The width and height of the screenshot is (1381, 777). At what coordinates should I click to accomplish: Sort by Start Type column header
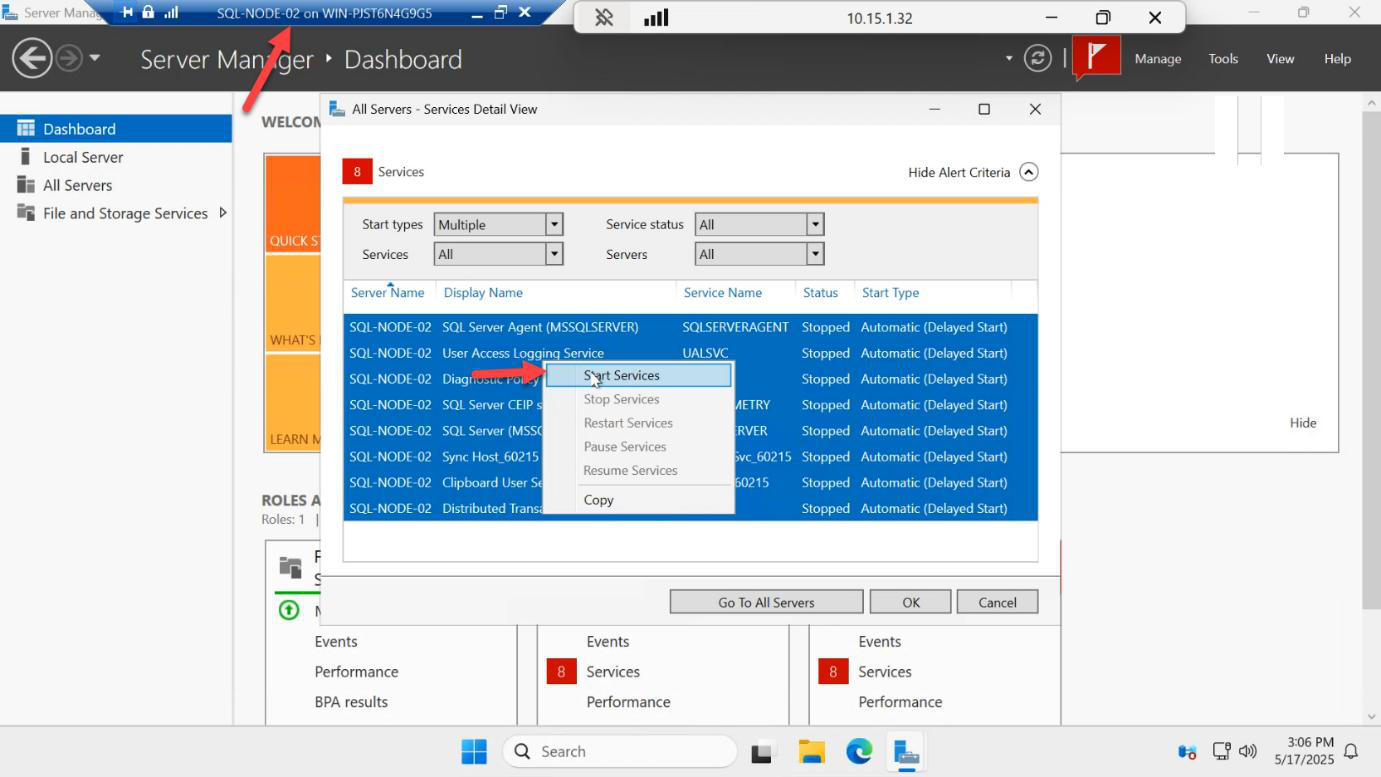coord(890,293)
